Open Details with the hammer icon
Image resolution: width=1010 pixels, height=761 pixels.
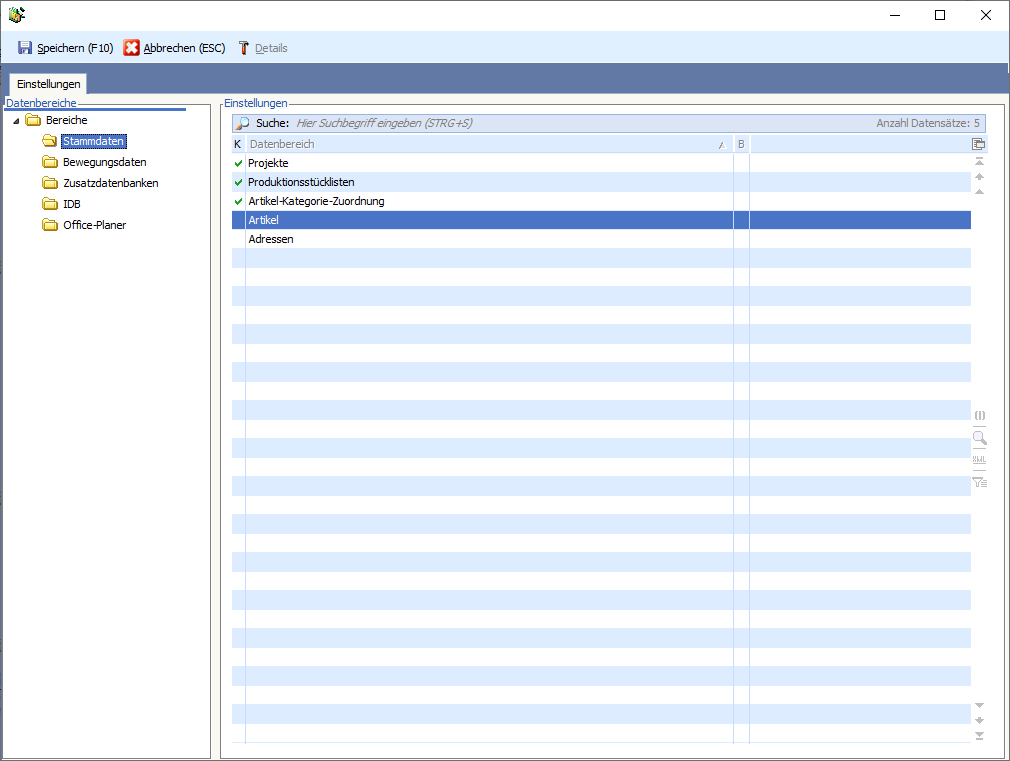coord(262,48)
